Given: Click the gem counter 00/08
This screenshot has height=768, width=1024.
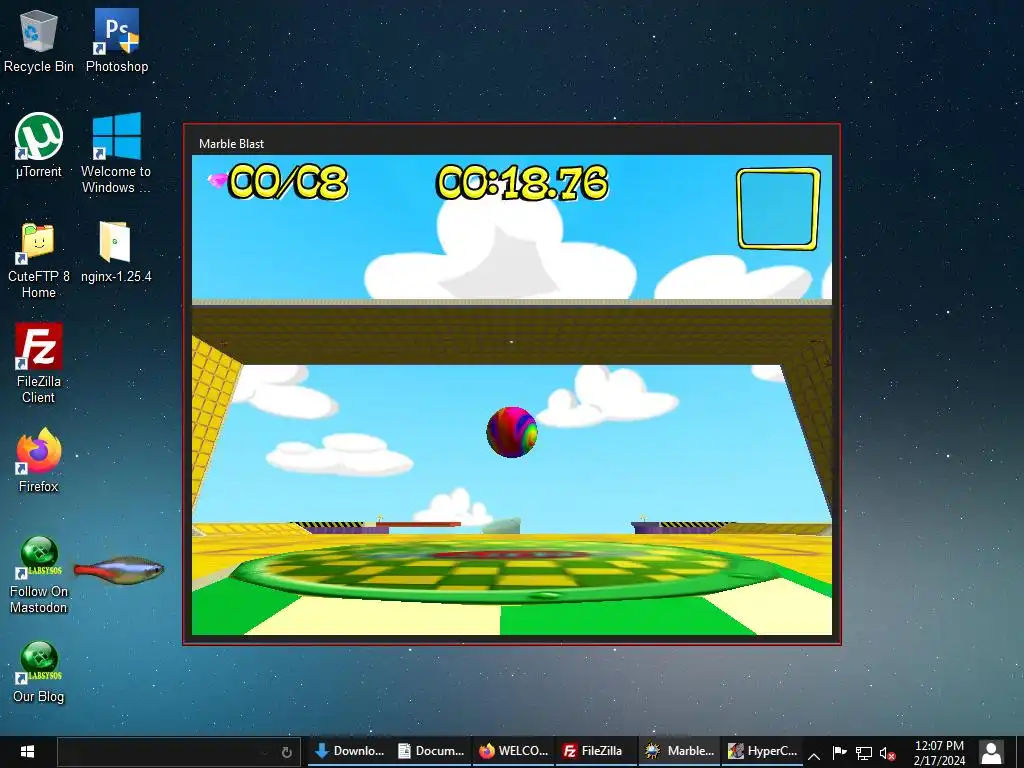Looking at the screenshot, I should click(x=287, y=181).
